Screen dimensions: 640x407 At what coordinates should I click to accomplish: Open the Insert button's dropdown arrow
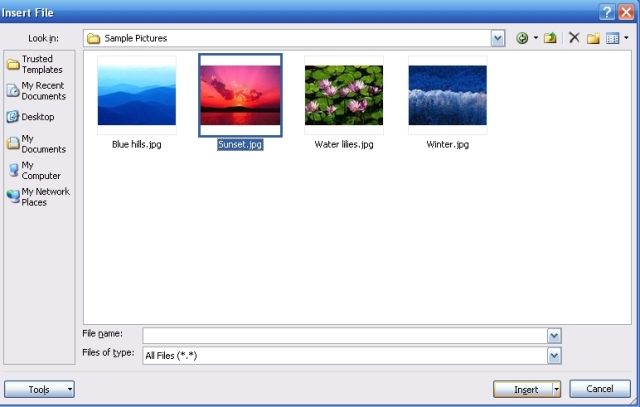coord(556,389)
